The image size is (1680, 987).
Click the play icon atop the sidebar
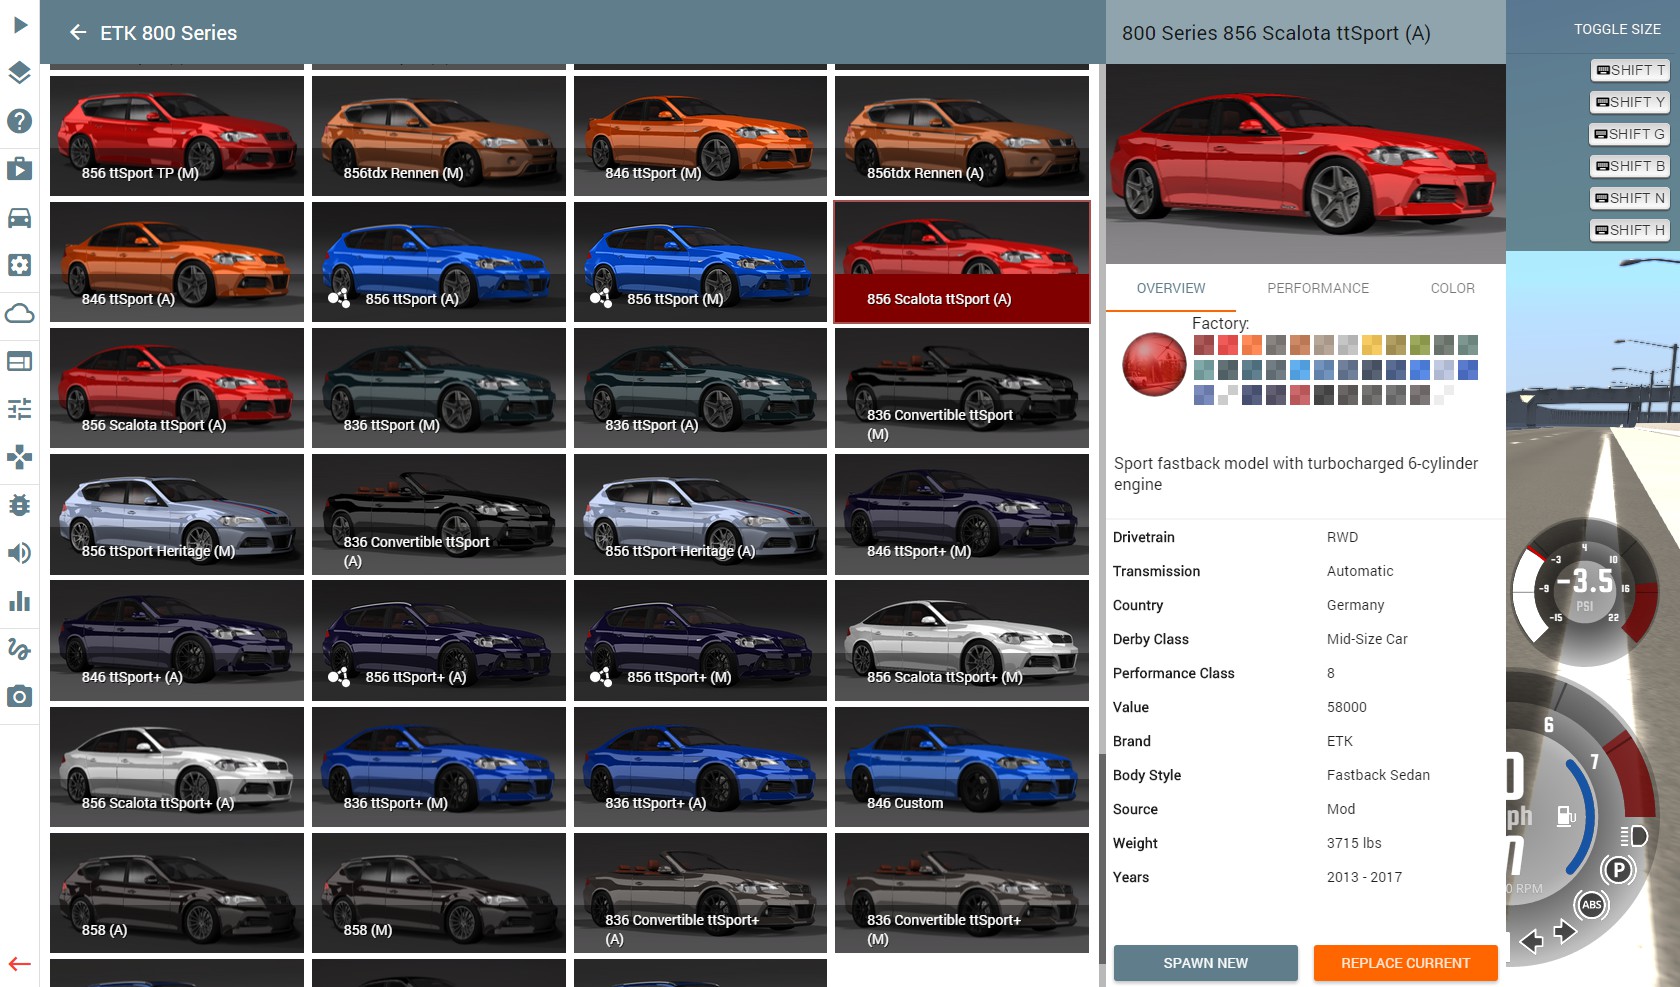click(20, 24)
